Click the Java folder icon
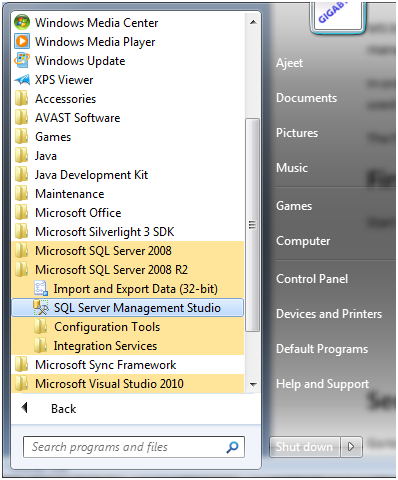Viewport: 398px width, 480px height. pos(22,156)
